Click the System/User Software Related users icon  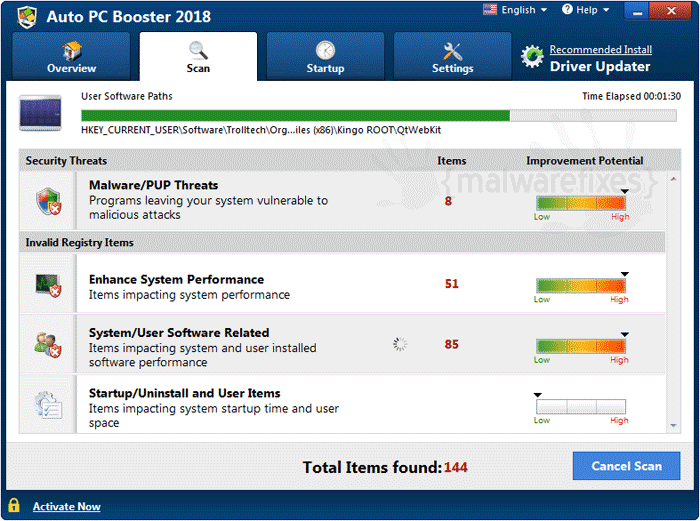(48, 345)
